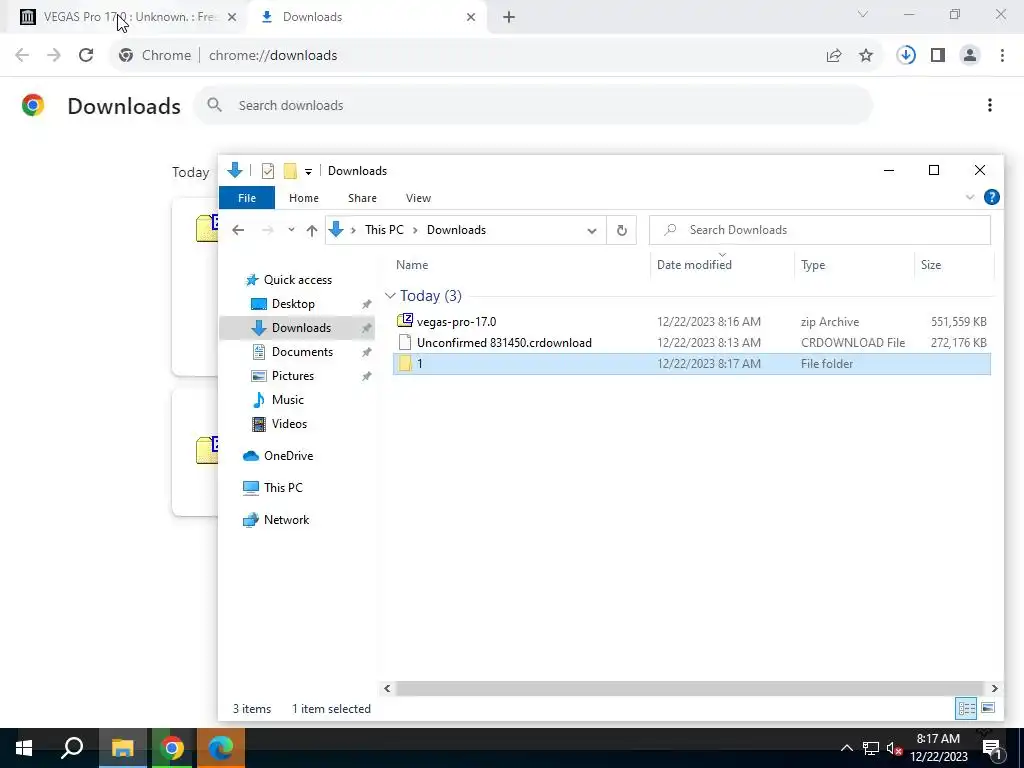Close the VEGAS Pro 17.0 tab
Viewport: 1024px width, 768px height.
[x=232, y=17]
